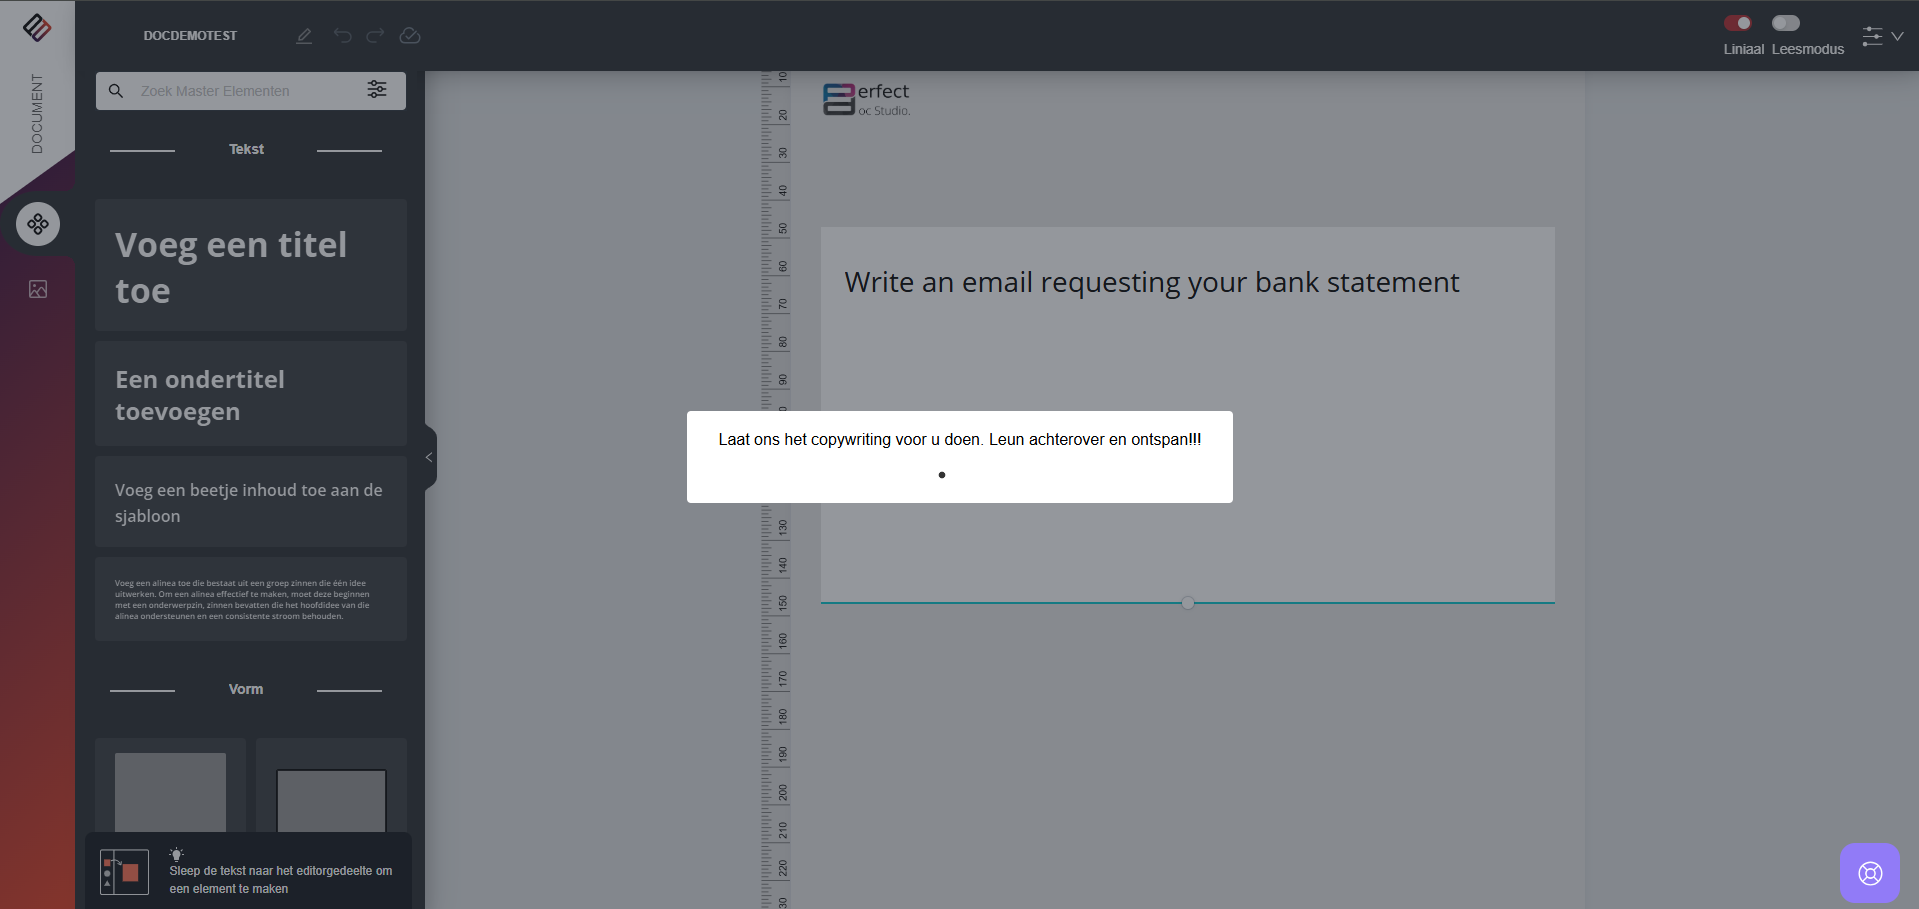1919x909 pixels.
Task: Collapse the left elements panel
Action: click(429, 457)
